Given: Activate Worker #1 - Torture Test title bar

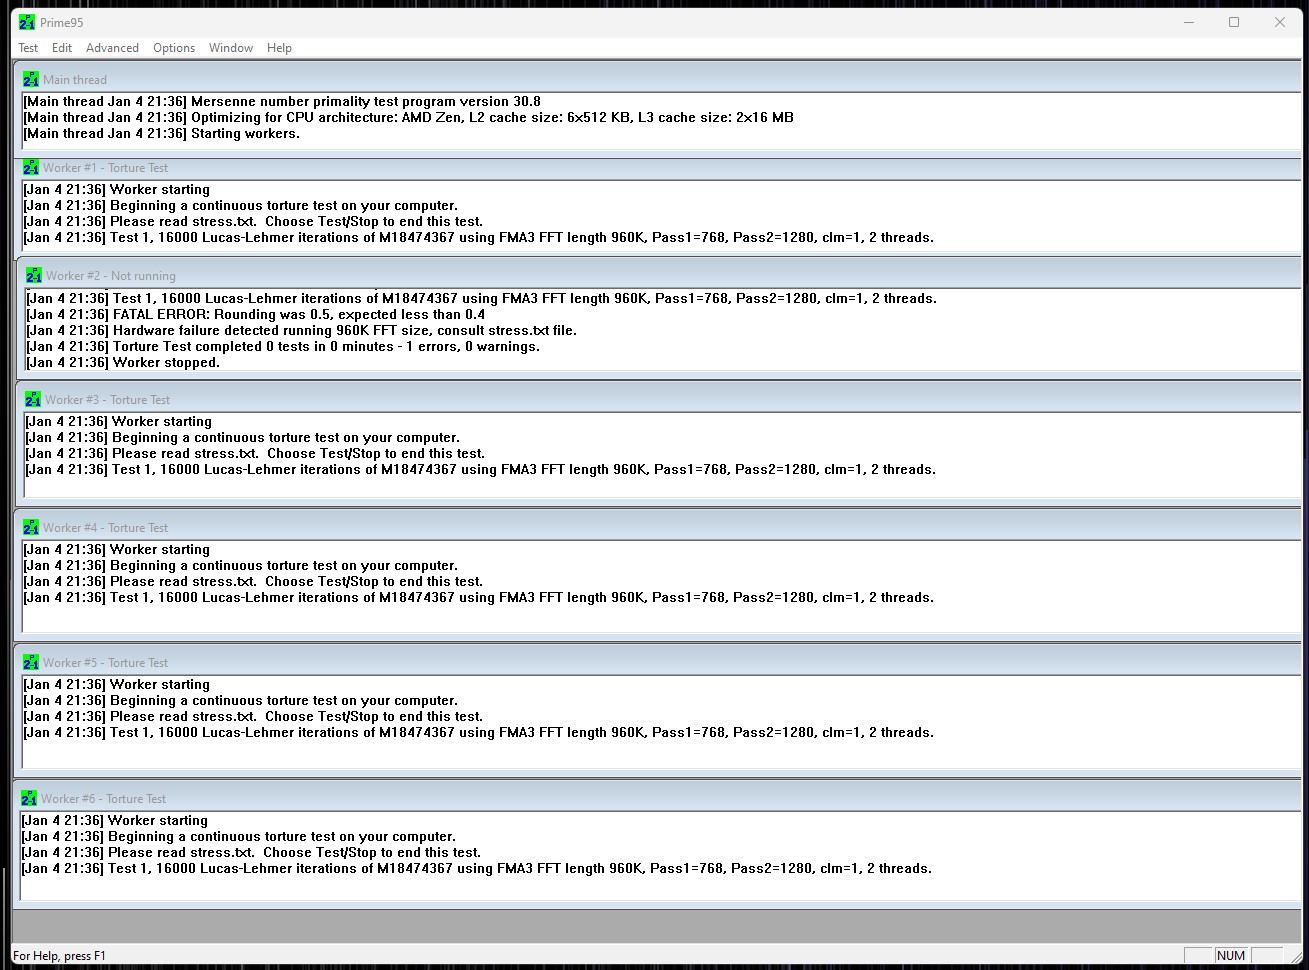Looking at the screenshot, I should pos(660,167).
